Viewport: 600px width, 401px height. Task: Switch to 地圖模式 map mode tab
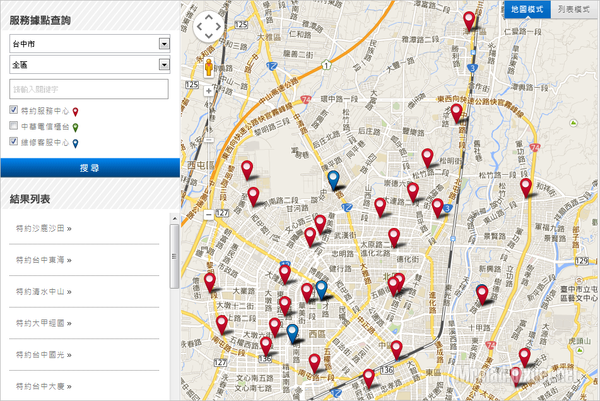(525, 8)
